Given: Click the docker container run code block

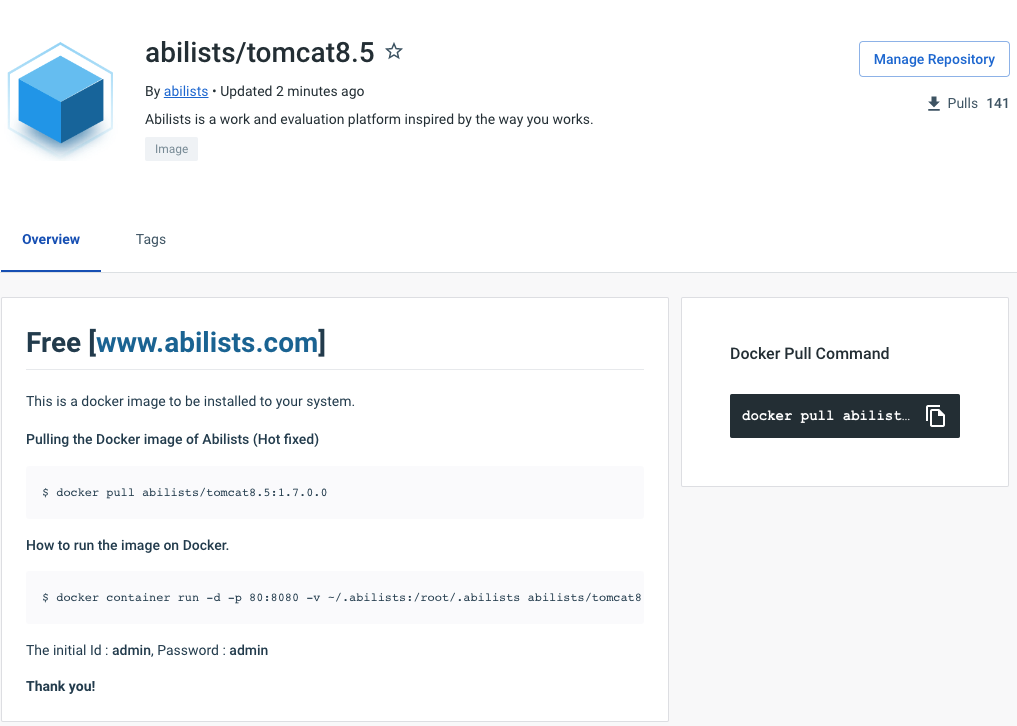Looking at the screenshot, I should coord(335,598).
